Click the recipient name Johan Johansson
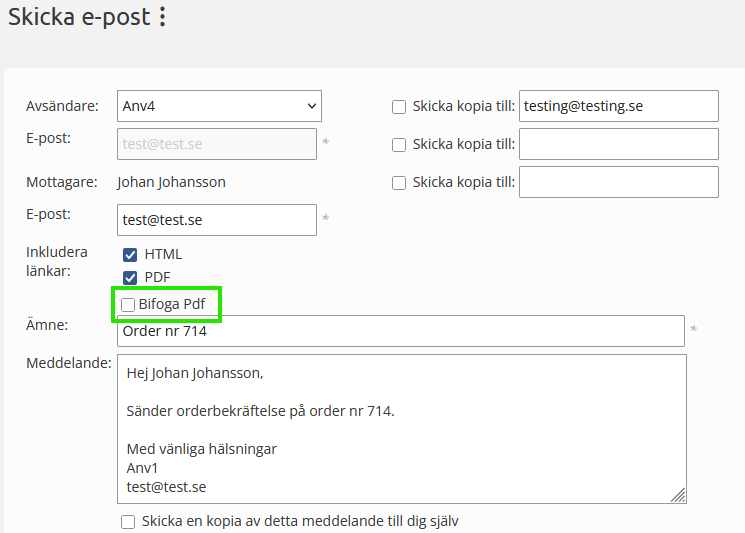745x533 pixels. click(171, 182)
